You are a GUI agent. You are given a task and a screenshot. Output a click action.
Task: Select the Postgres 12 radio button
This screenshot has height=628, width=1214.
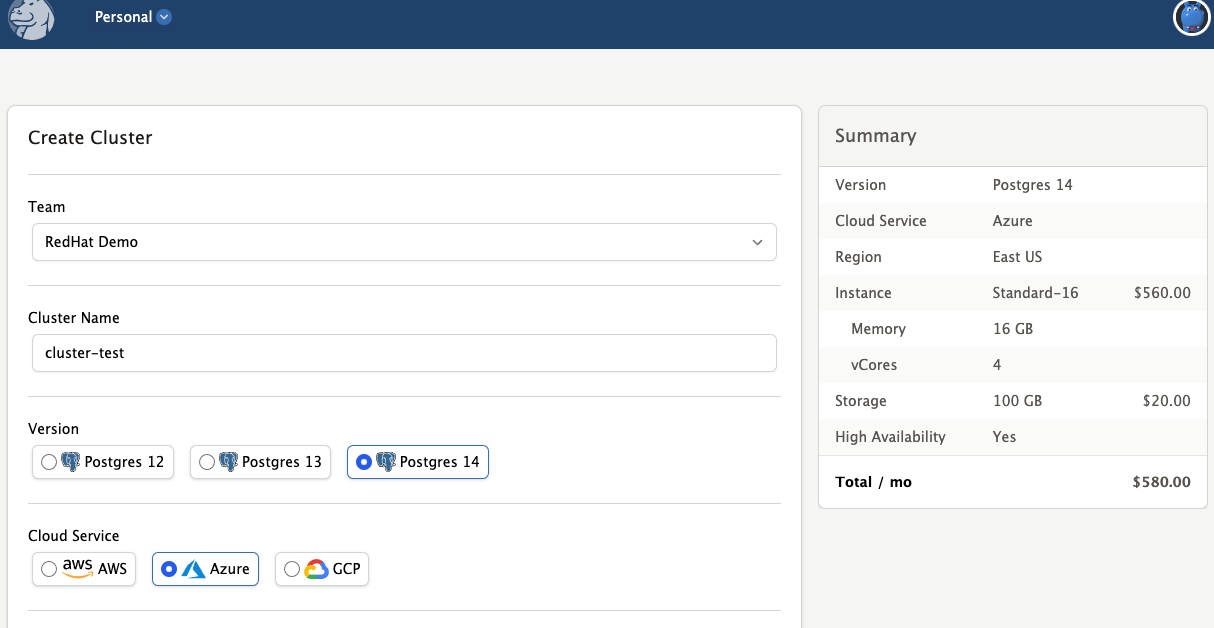pyautogui.click(x=49, y=461)
